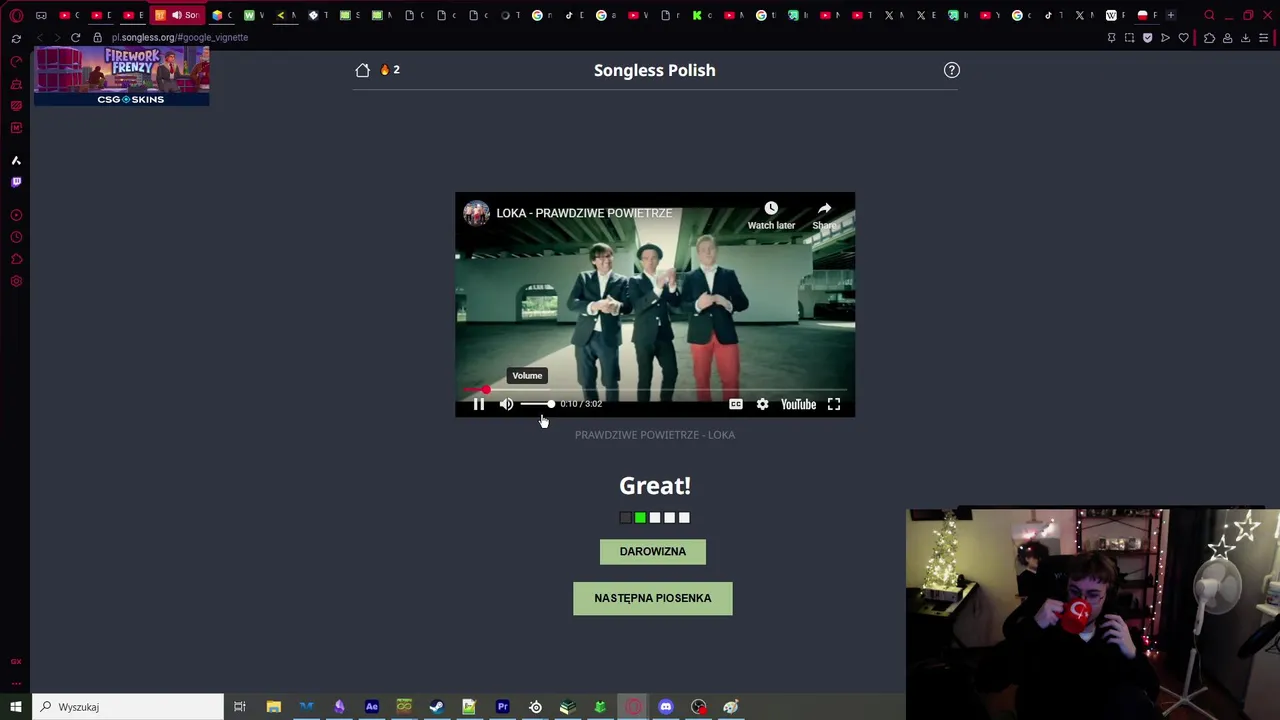Open the help question mark icon
Viewport: 1280px width, 720px height.
[x=951, y=70]
